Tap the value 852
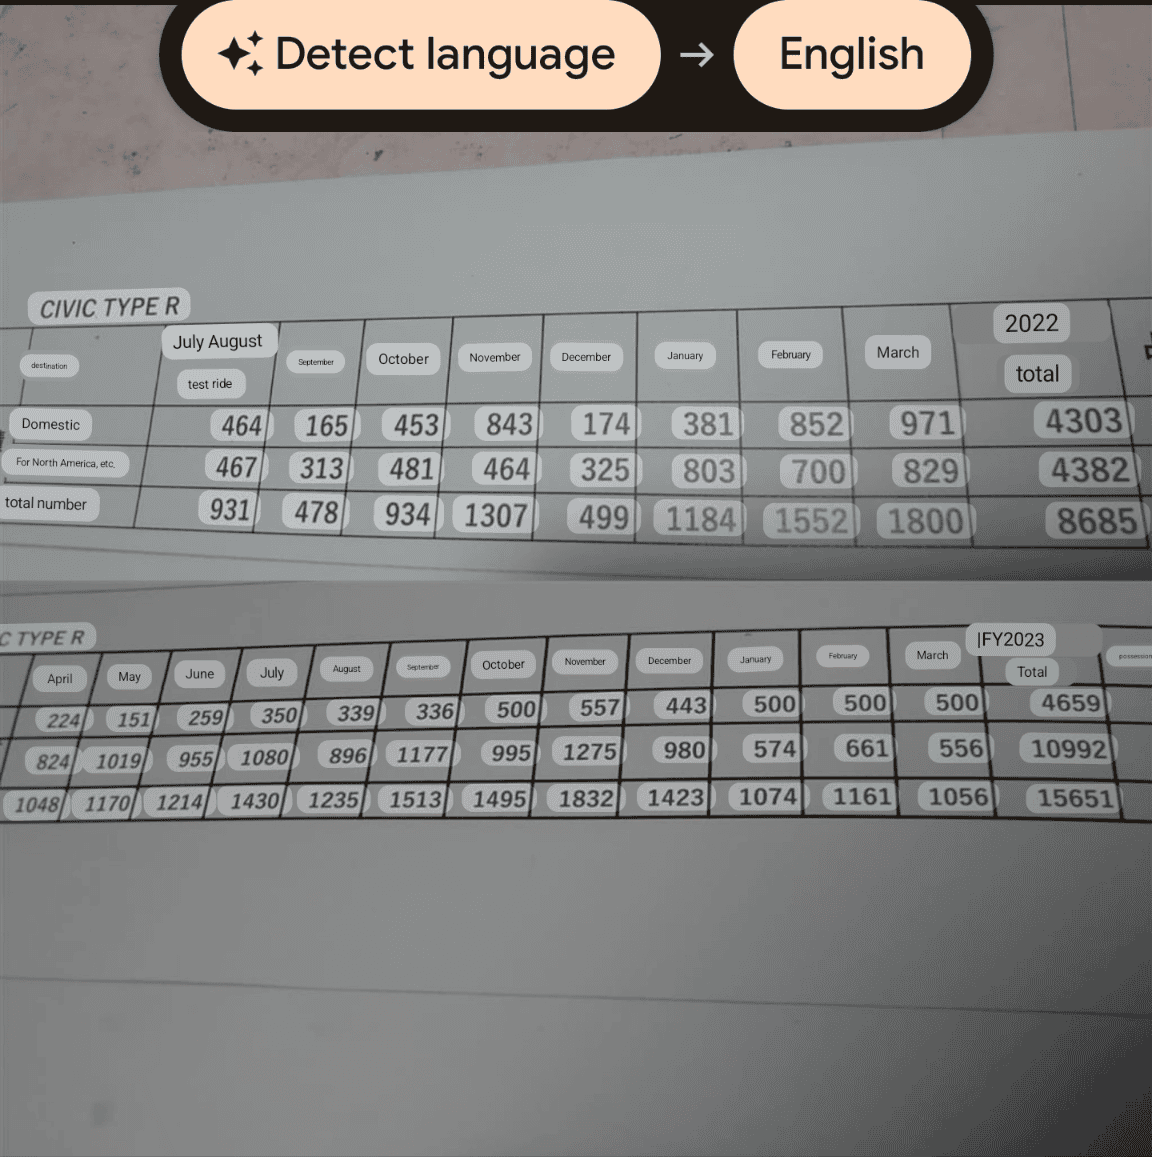This screenshot has width=1152, height=1157. (x=815, y=424)
